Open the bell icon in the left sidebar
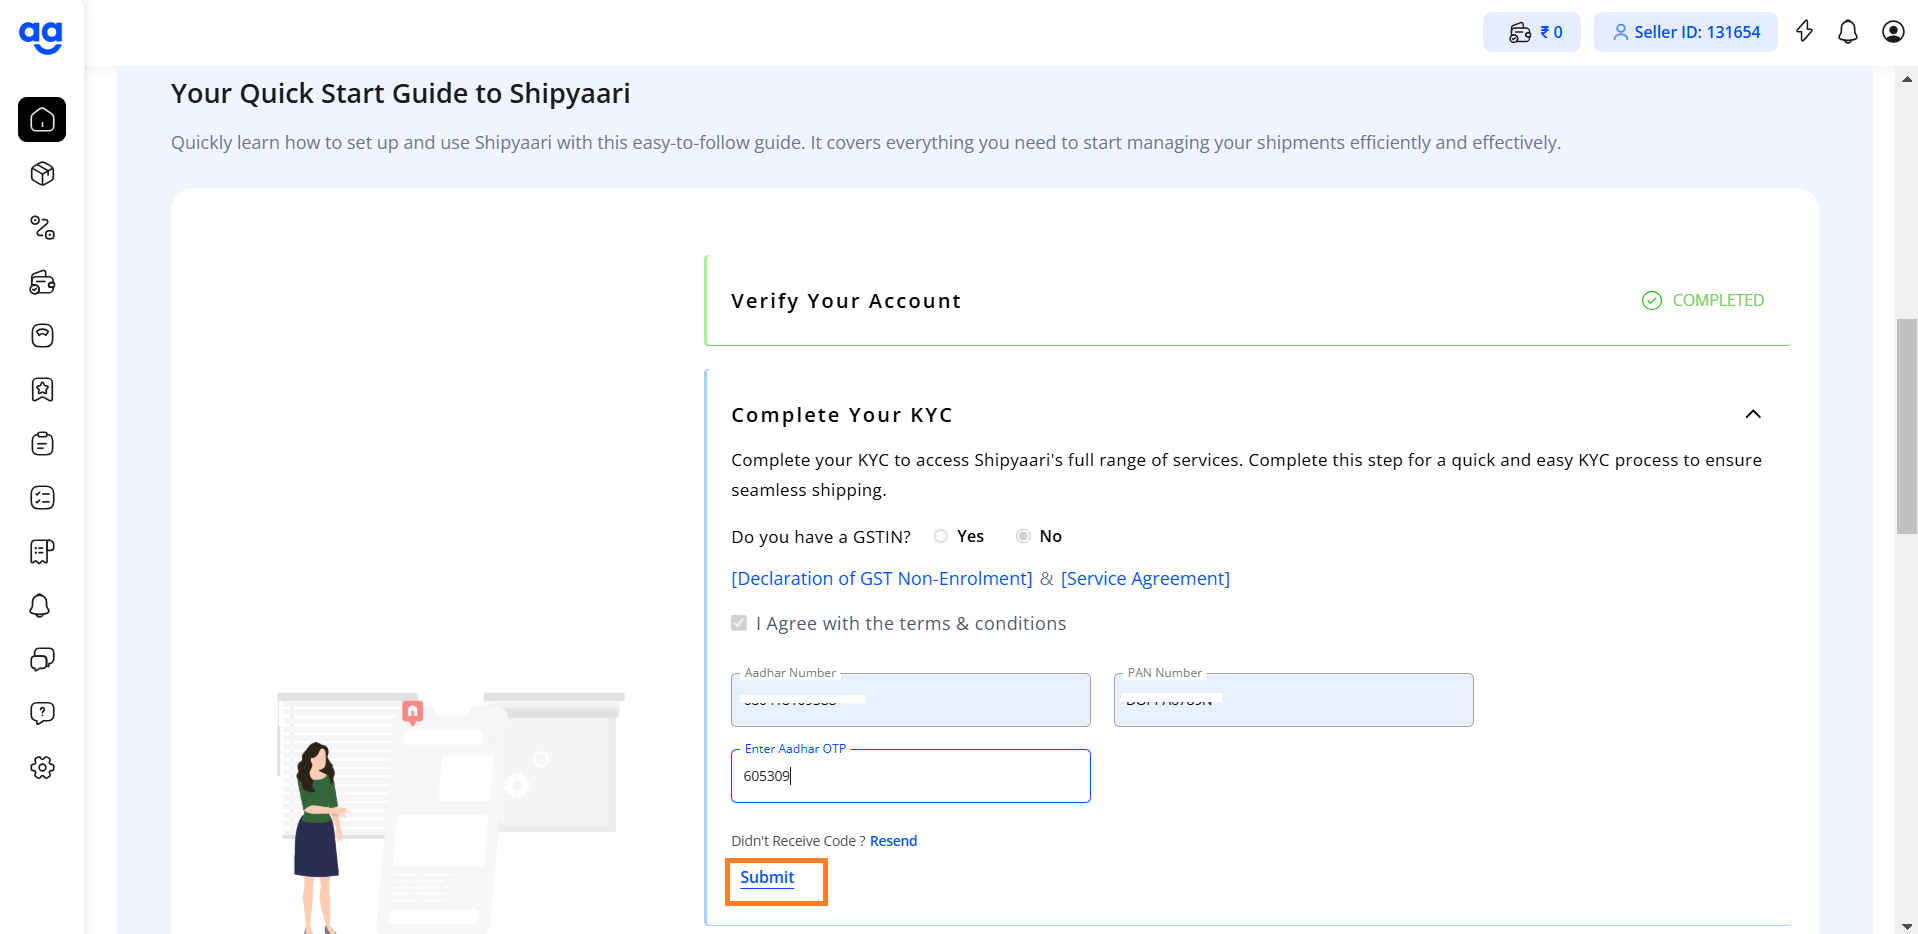The height and width of the screenshot is (934, 1918). 40,606
